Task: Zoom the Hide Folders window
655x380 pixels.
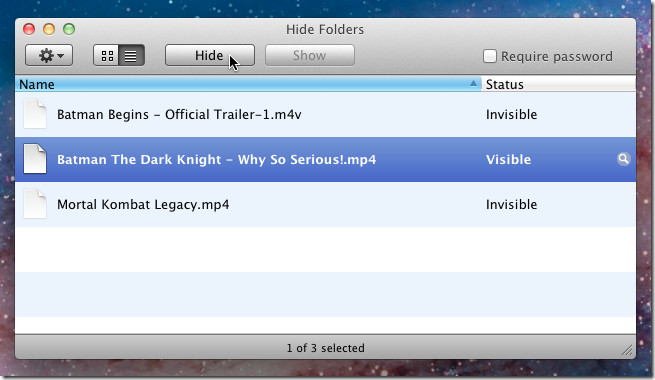Action: (x=69, y=29)
